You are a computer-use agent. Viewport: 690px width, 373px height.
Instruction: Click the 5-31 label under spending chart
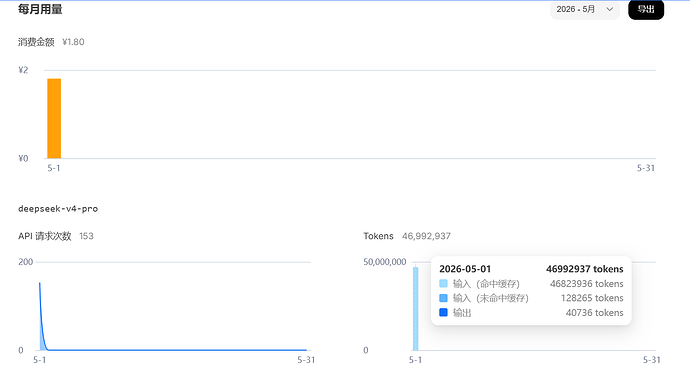click(646, 168)
